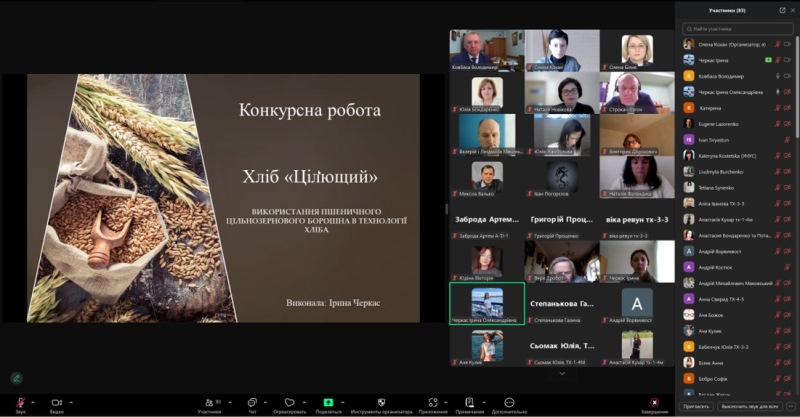
Task: Unmute microphone with the Звук icon
Action: pos(20,403)
